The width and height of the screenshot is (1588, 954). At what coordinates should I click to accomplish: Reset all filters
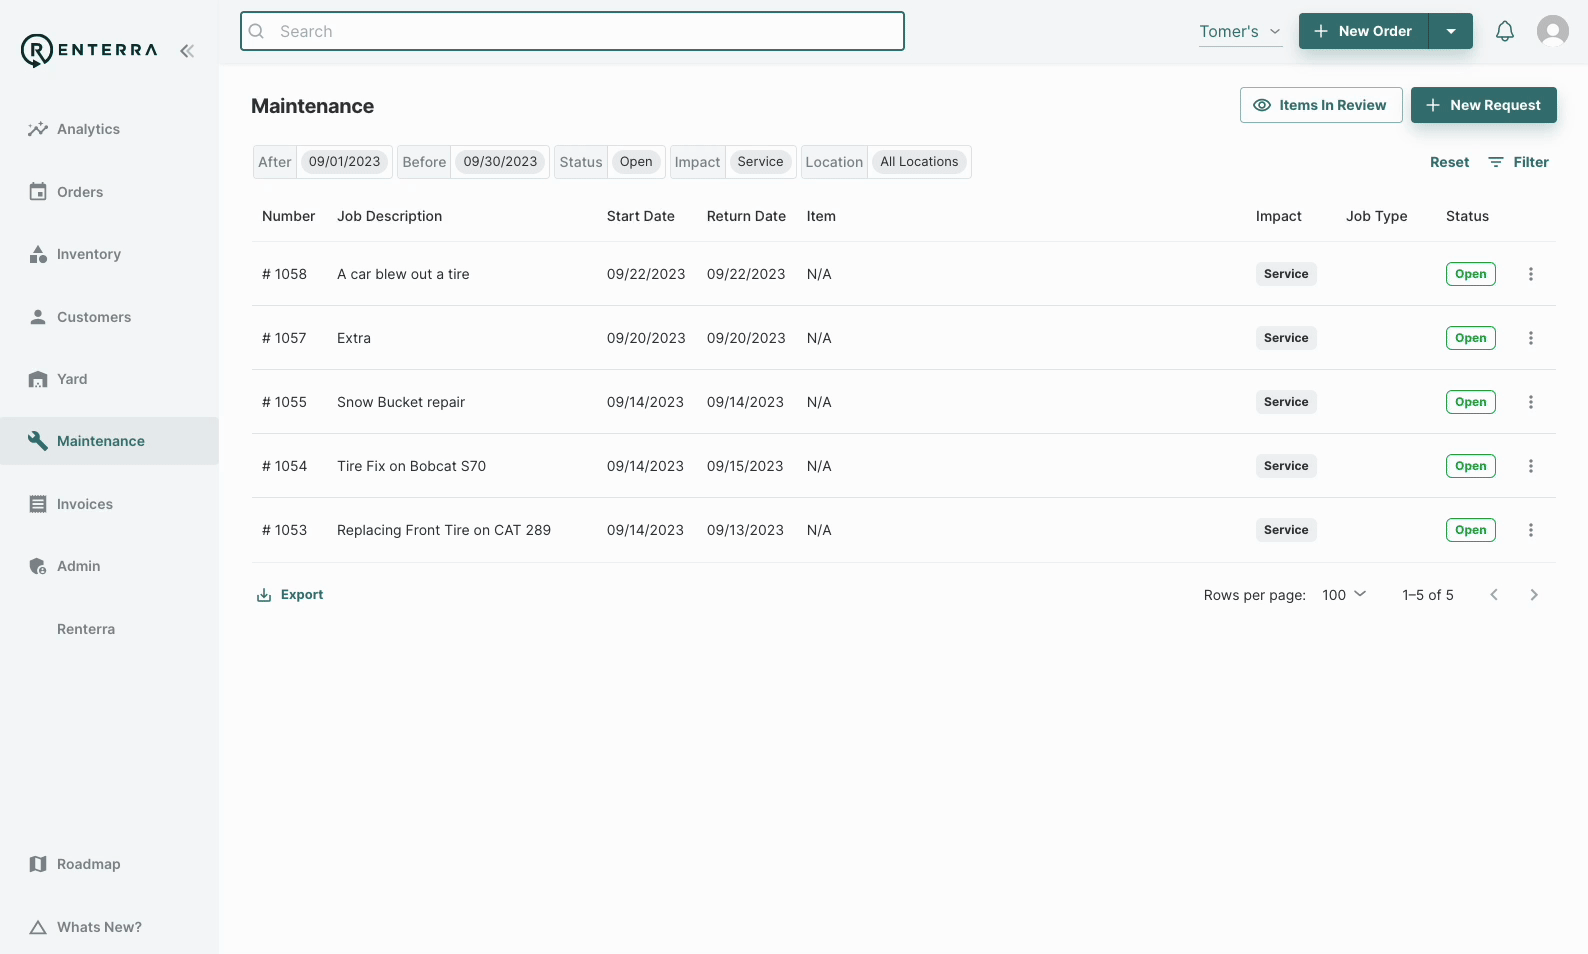1449,162
